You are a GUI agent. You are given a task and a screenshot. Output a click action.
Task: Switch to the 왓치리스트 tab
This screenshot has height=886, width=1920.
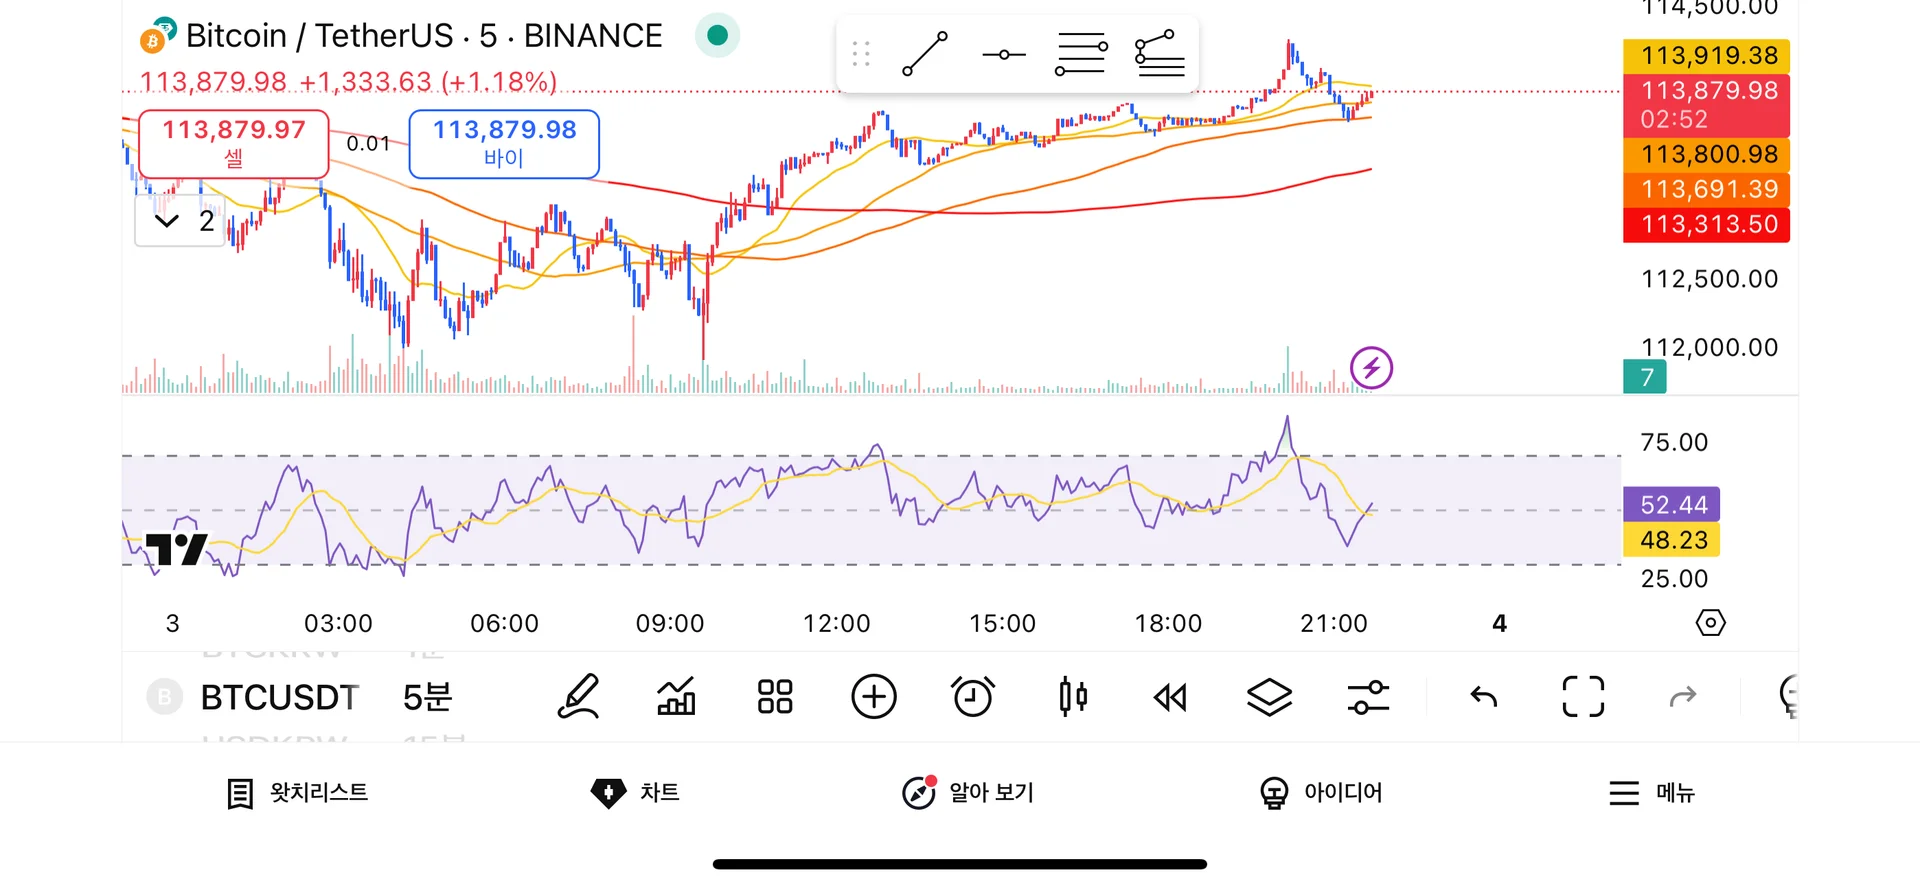[298, 793]
